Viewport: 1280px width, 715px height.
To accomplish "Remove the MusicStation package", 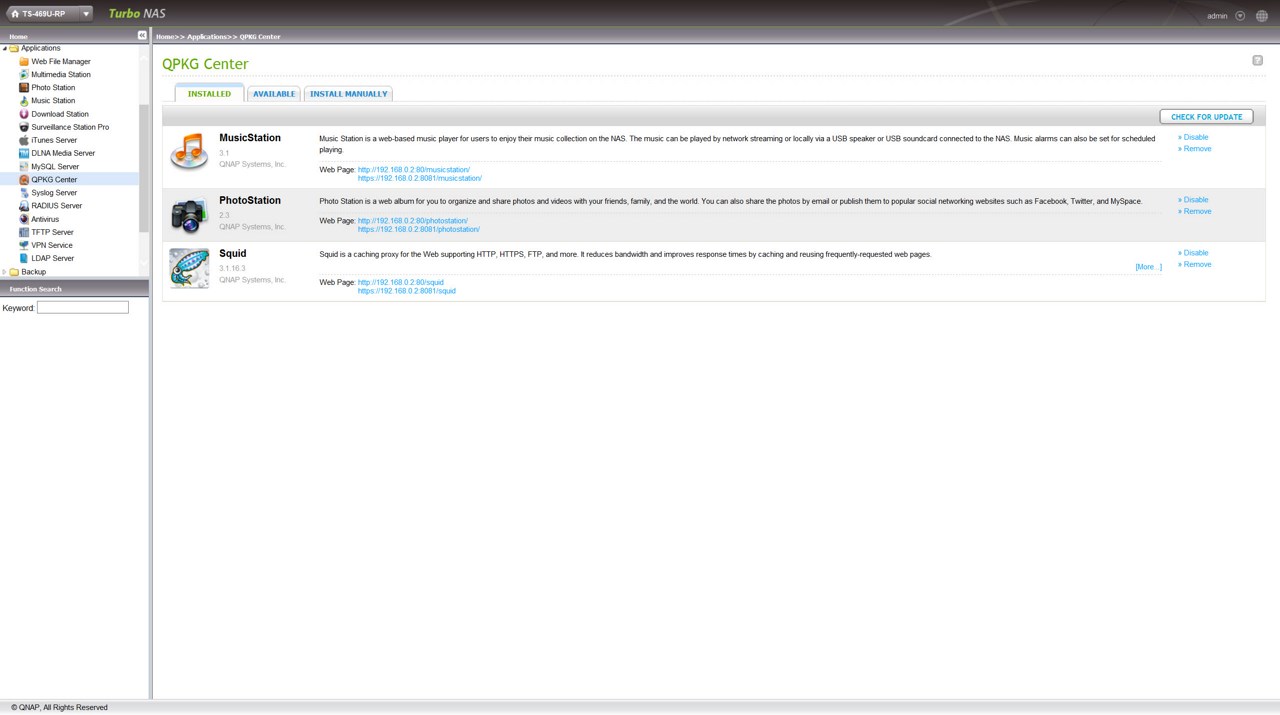I will [1195, 149].
